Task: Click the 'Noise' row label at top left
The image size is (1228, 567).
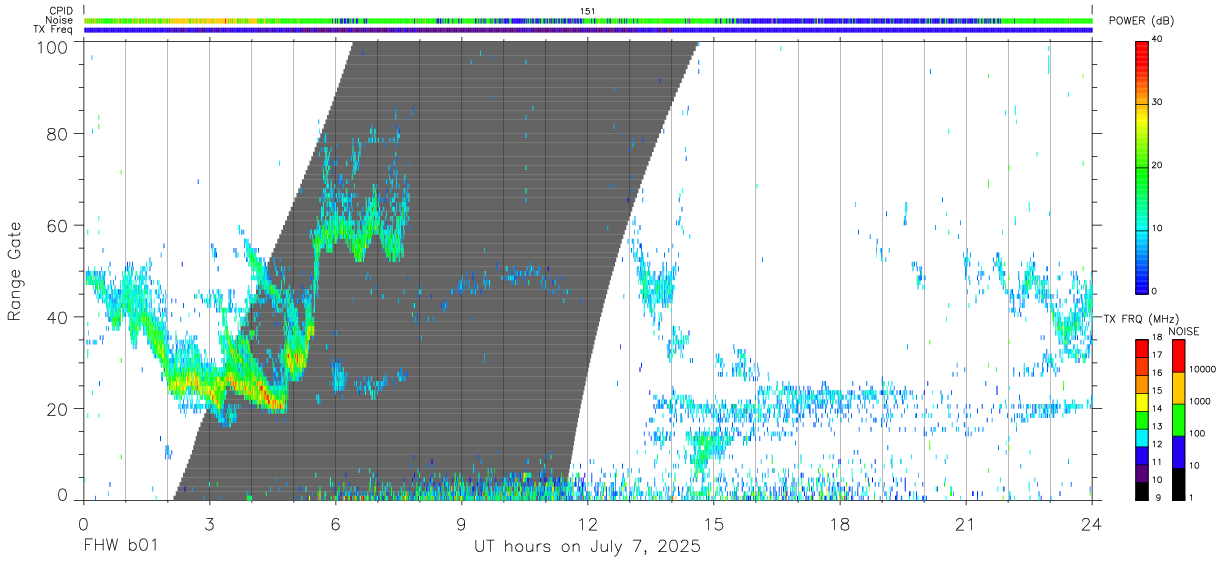Action: click(58, 20)
